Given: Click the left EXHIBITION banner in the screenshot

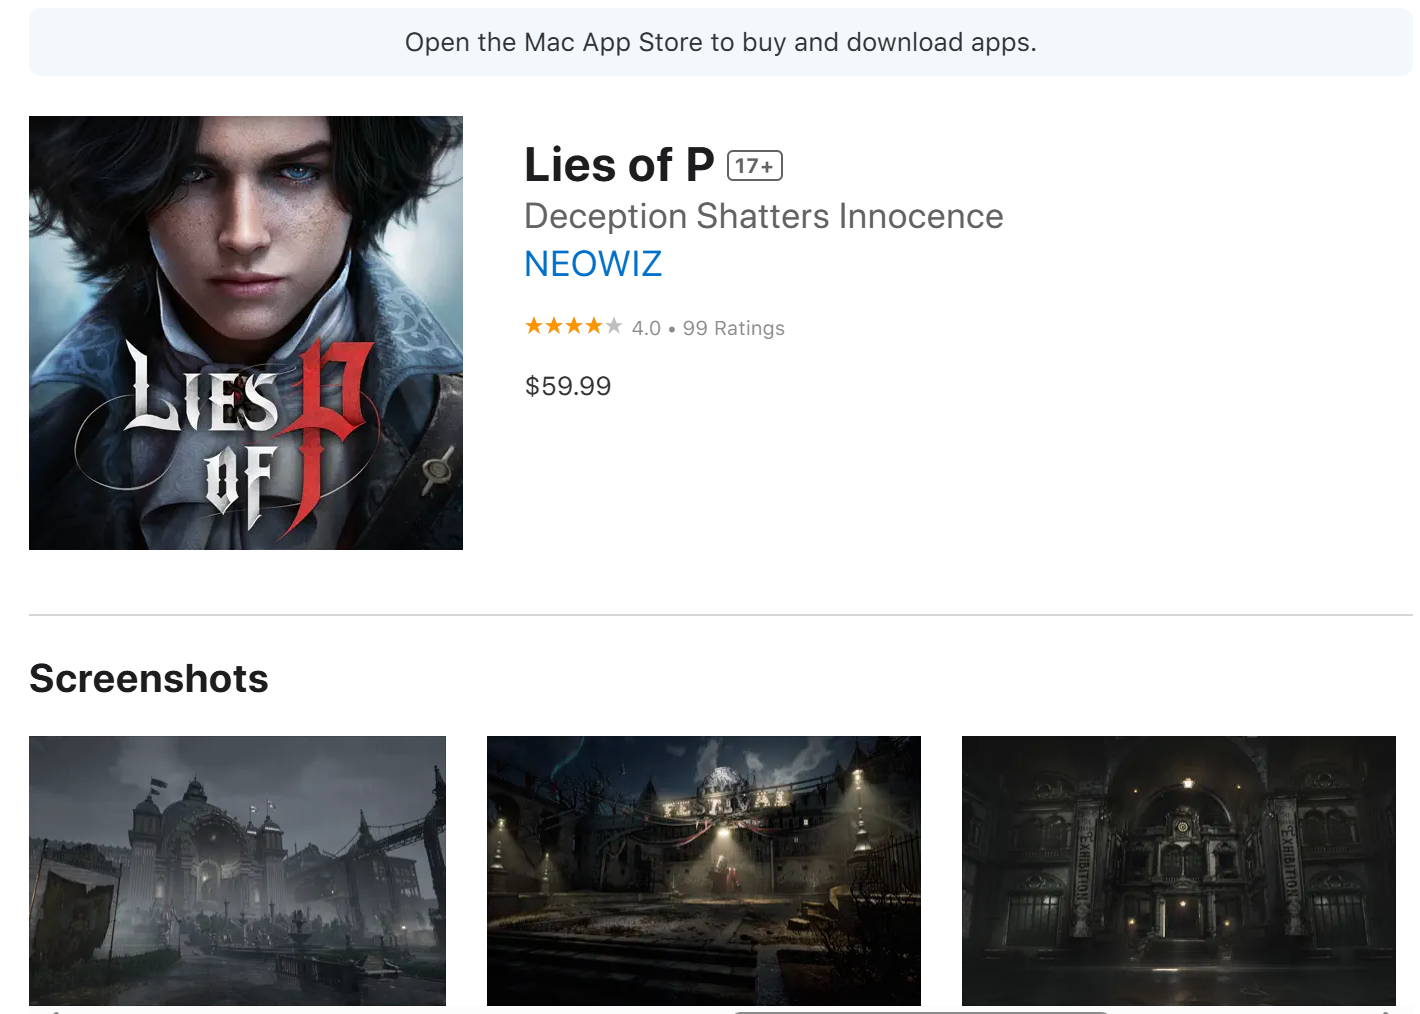Looking at the screenshot, I should pos(1081,866).
